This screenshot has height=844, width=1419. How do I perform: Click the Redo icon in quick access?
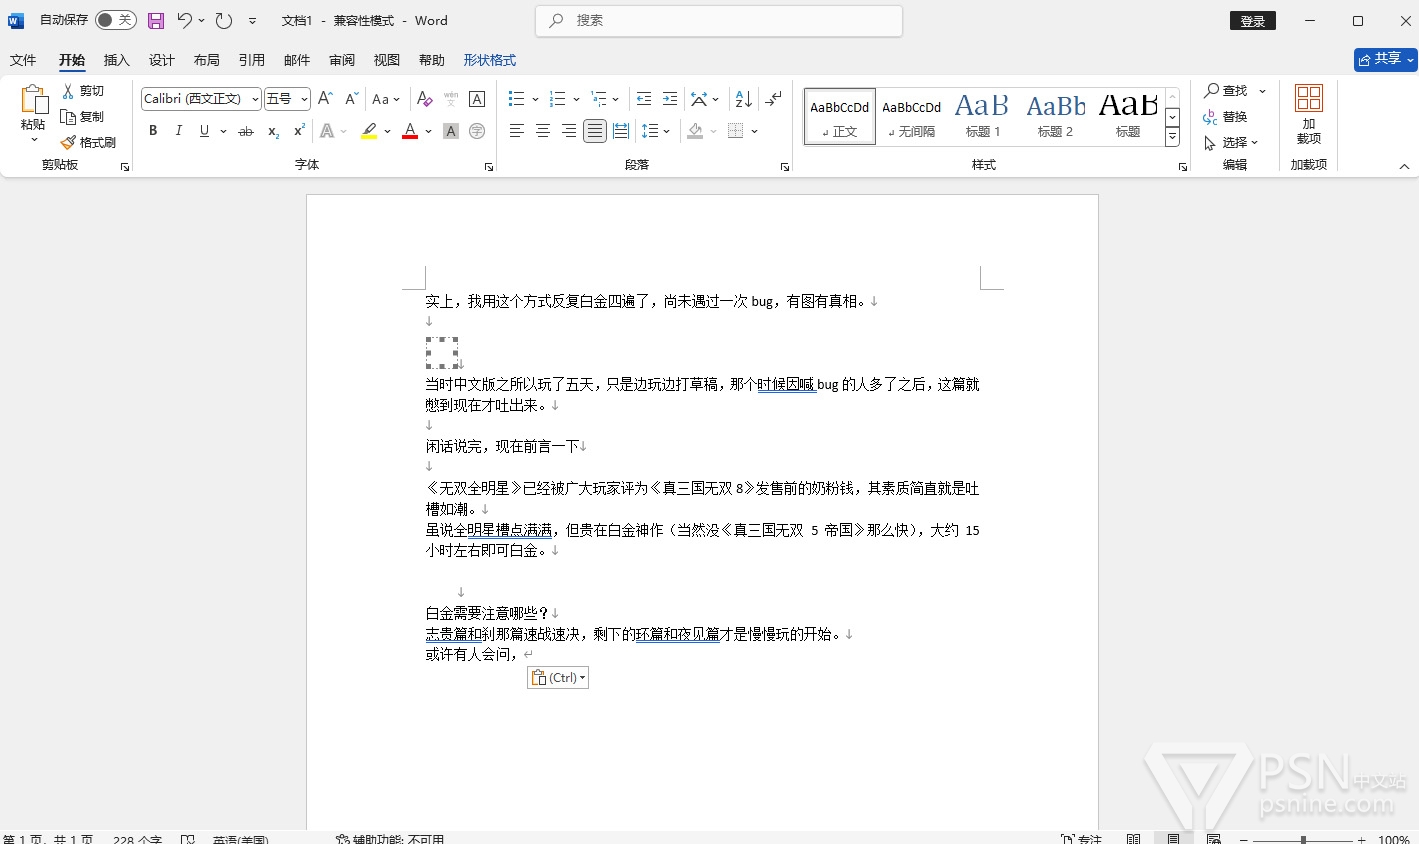224,20
